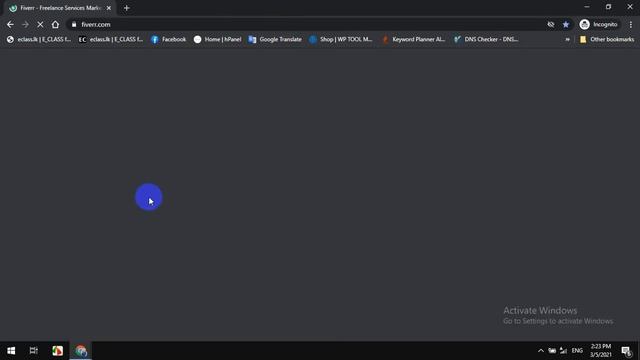Open the red-green app on the taskbar
The height and width of the screenshot is (360, 640).
tap(58, 351)
